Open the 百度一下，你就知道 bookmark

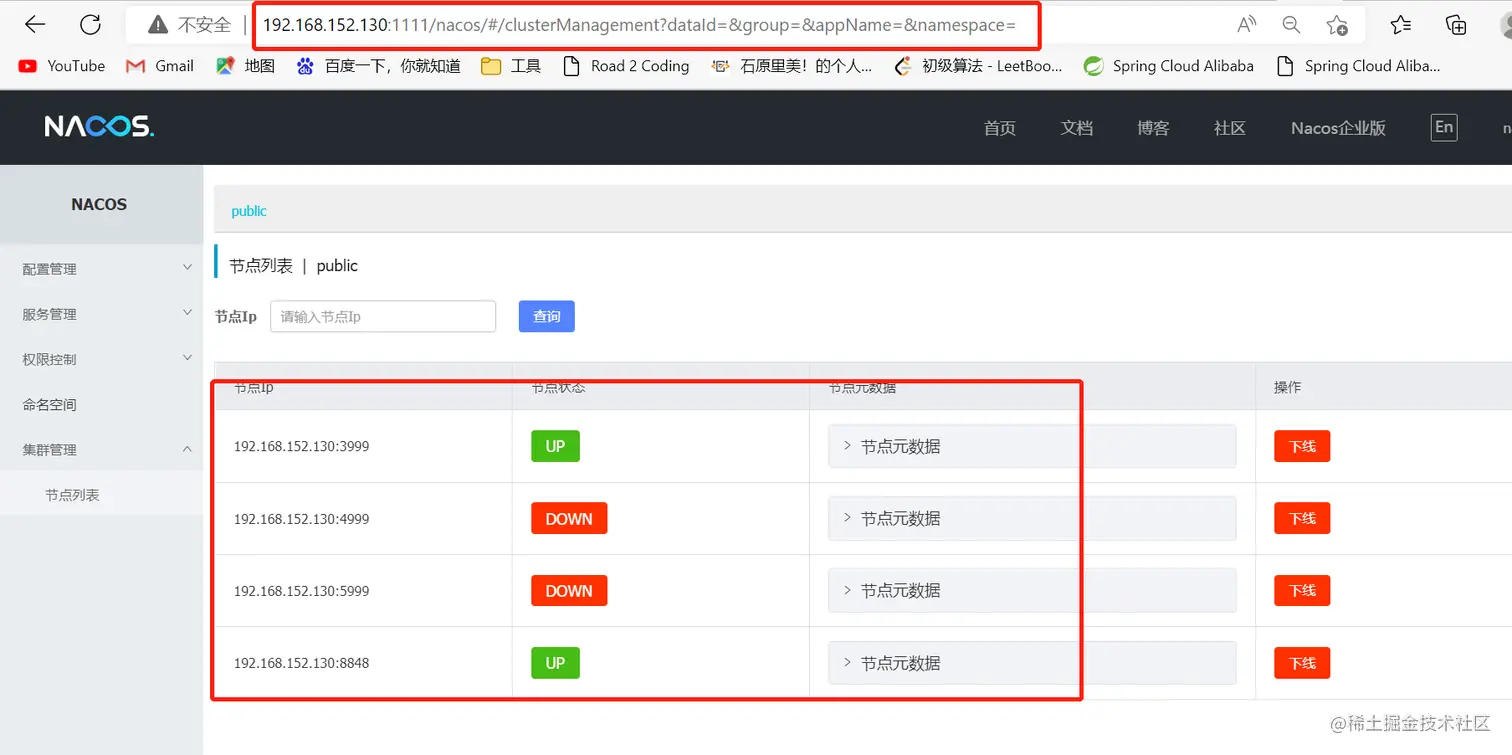[379, 66]
